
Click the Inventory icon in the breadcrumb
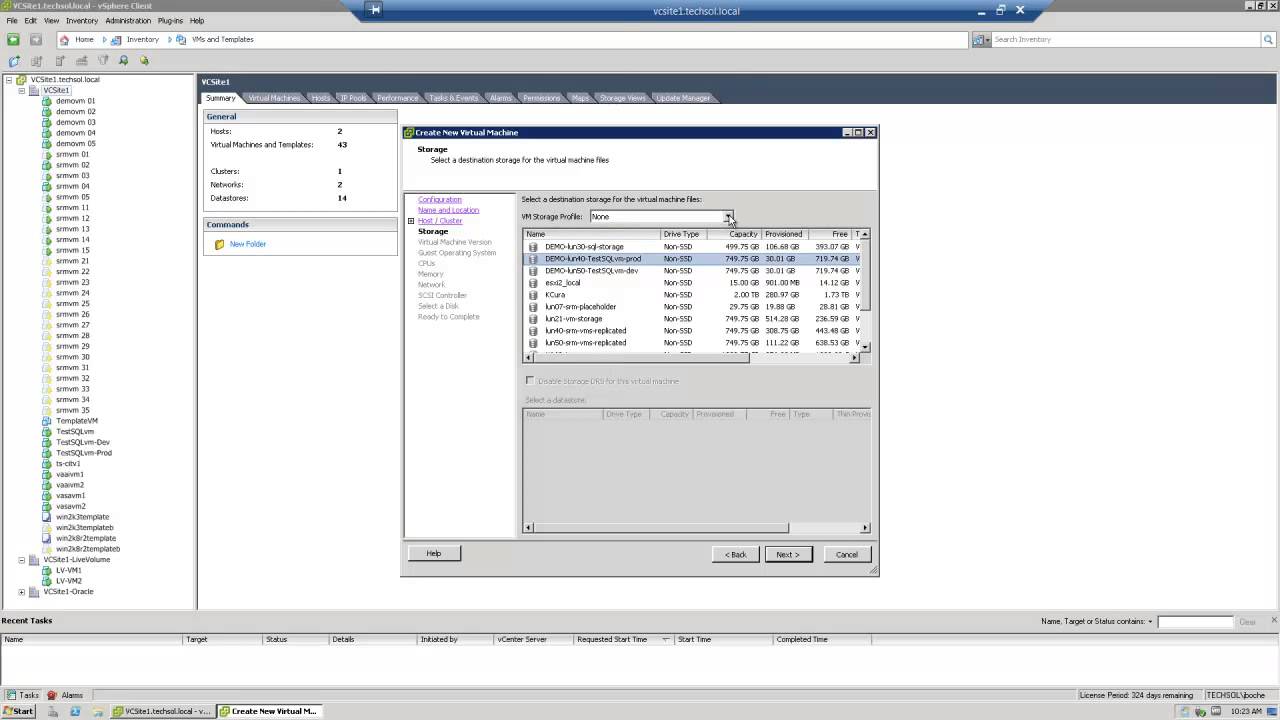click(x=116, y=40)
